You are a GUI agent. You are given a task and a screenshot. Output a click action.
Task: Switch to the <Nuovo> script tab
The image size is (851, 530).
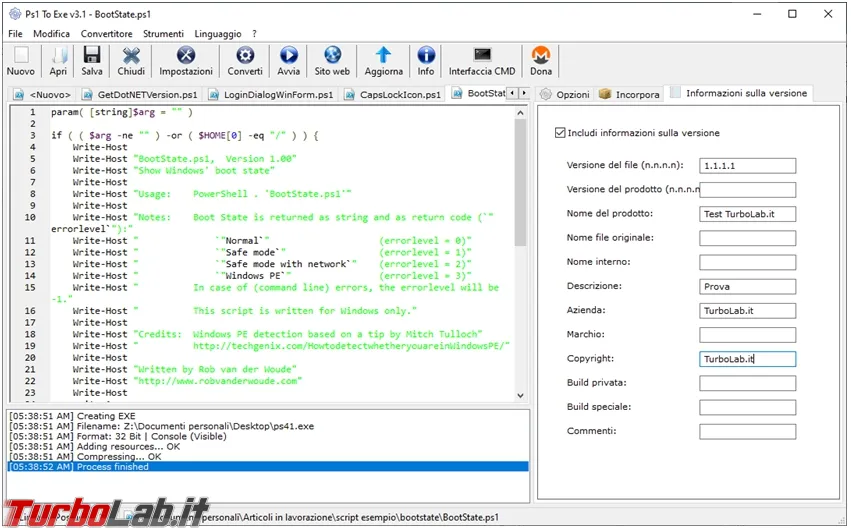click(x=42, y=95)
